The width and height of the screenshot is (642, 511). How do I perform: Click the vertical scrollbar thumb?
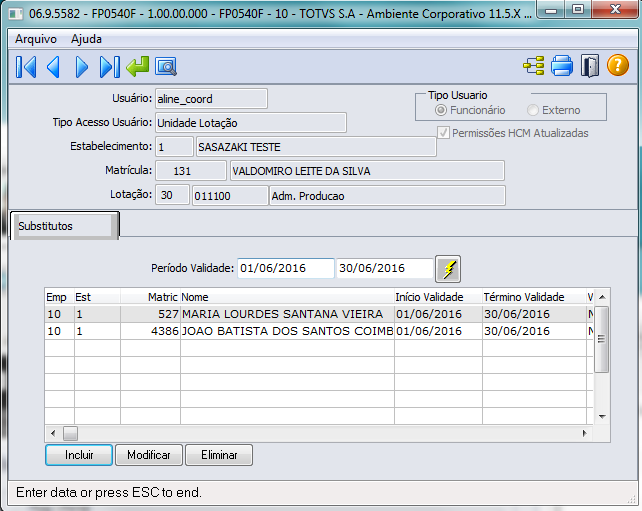(601, 339)
